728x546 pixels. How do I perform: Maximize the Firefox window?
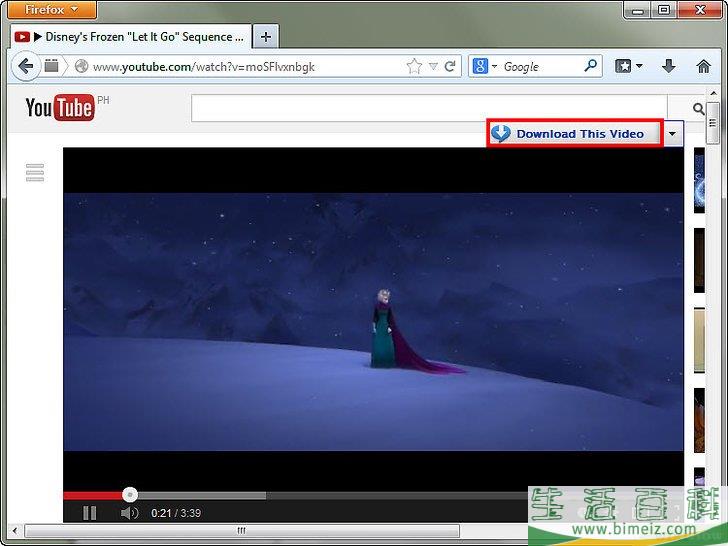pyautogui.click(x=664, y=10)
